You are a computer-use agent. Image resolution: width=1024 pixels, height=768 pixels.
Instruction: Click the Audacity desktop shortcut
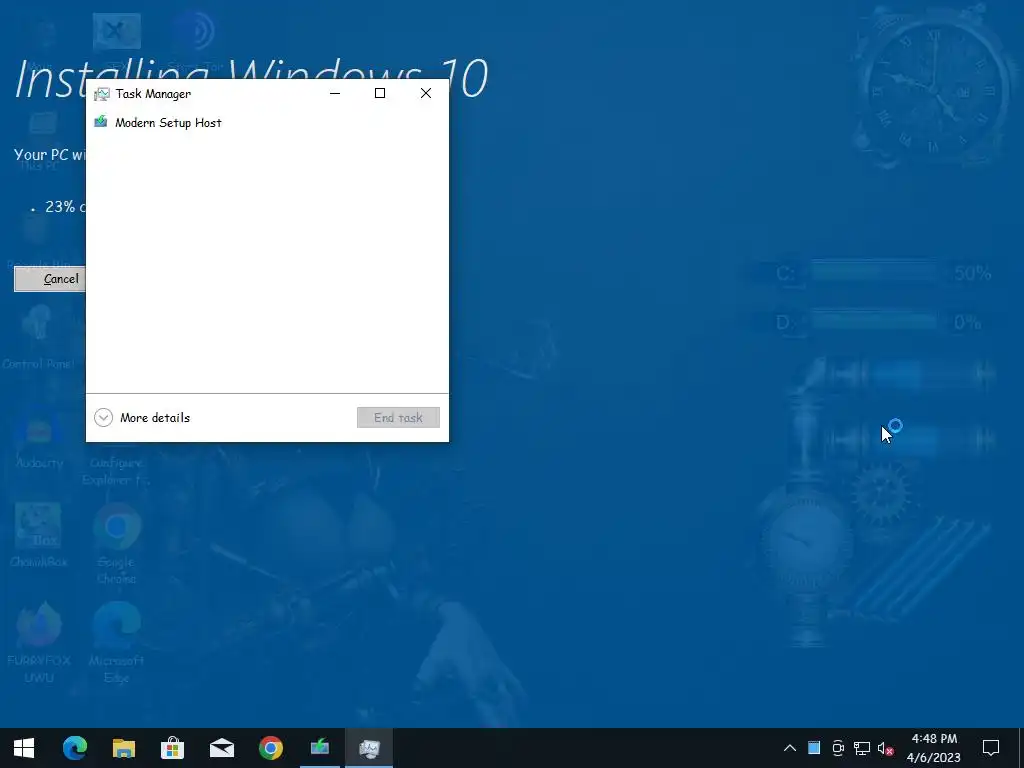pyautogui.click(x=39, y=438)
